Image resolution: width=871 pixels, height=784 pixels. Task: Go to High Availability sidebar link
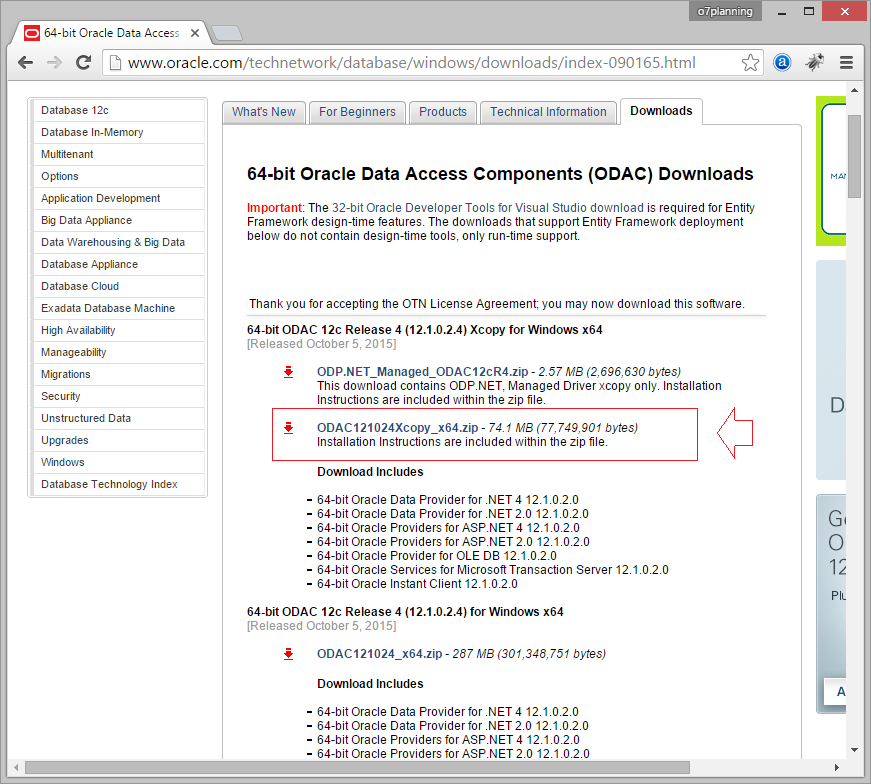coord(118,331)
